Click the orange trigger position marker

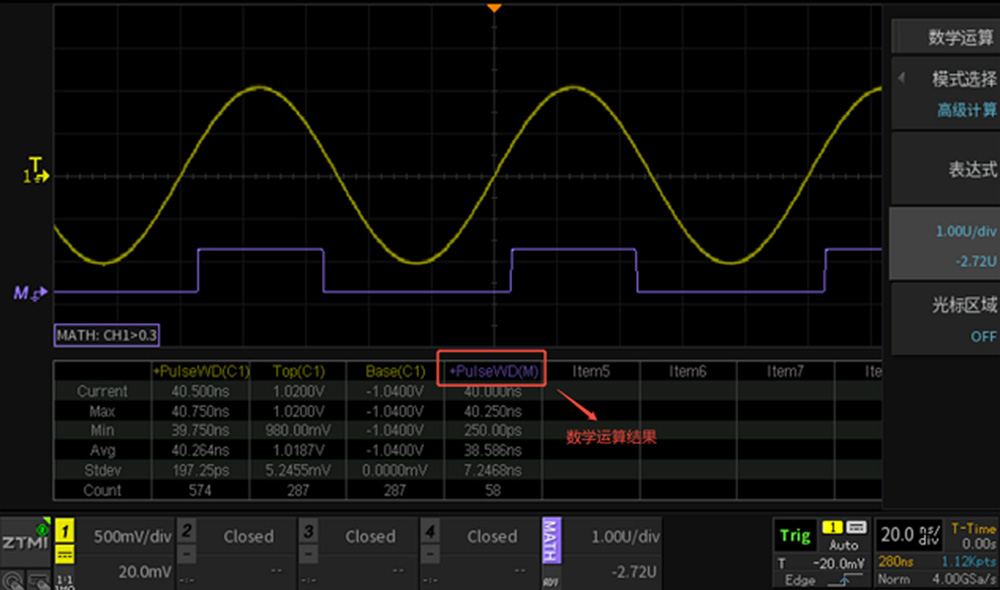(493, 8)
